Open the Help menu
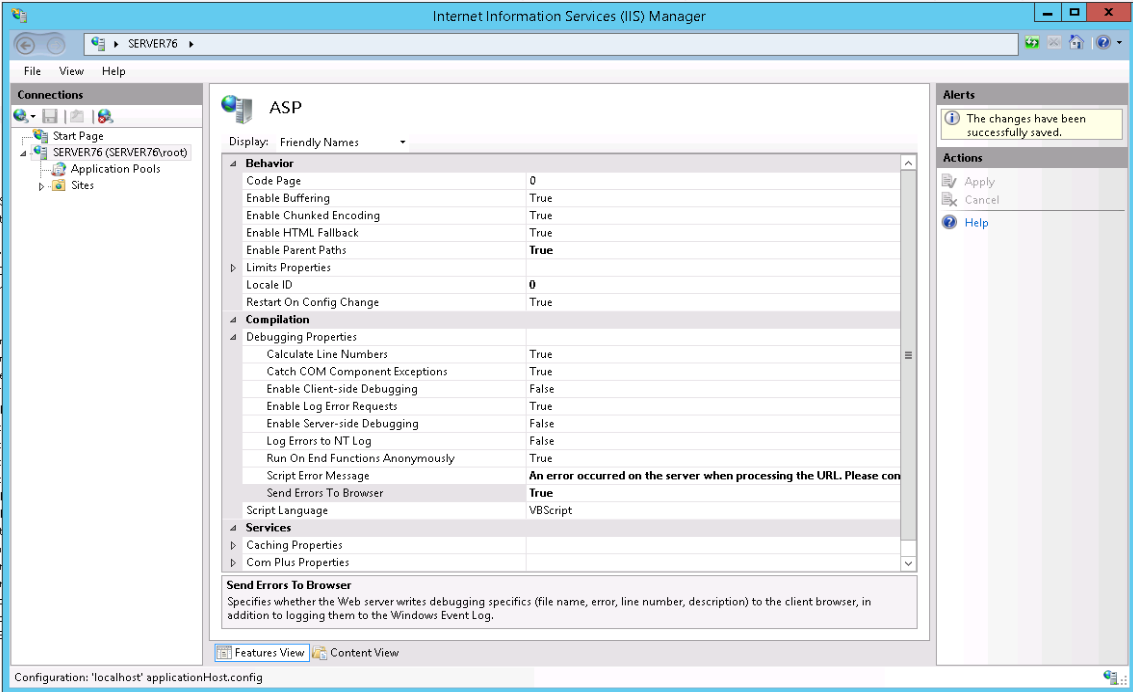The height and width of the screenshot is (692, 1133). 113,71
